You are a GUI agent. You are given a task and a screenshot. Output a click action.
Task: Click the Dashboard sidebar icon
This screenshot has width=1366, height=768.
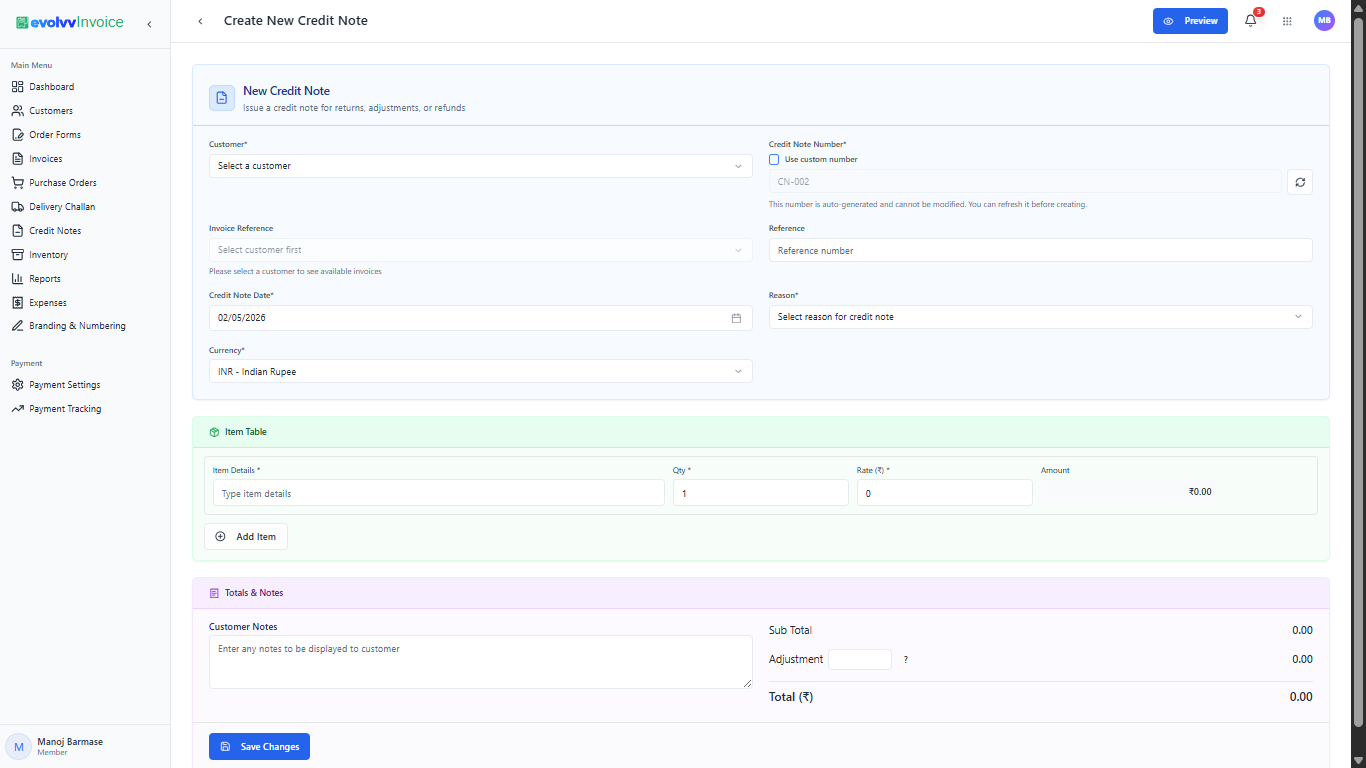(18, 87)
